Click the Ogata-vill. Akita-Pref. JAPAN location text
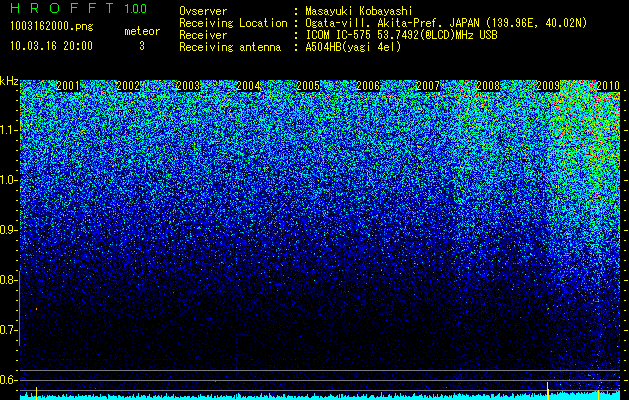The height and width of the screenshot is (400, 629). pyautogui.click(x=446, y=23)
